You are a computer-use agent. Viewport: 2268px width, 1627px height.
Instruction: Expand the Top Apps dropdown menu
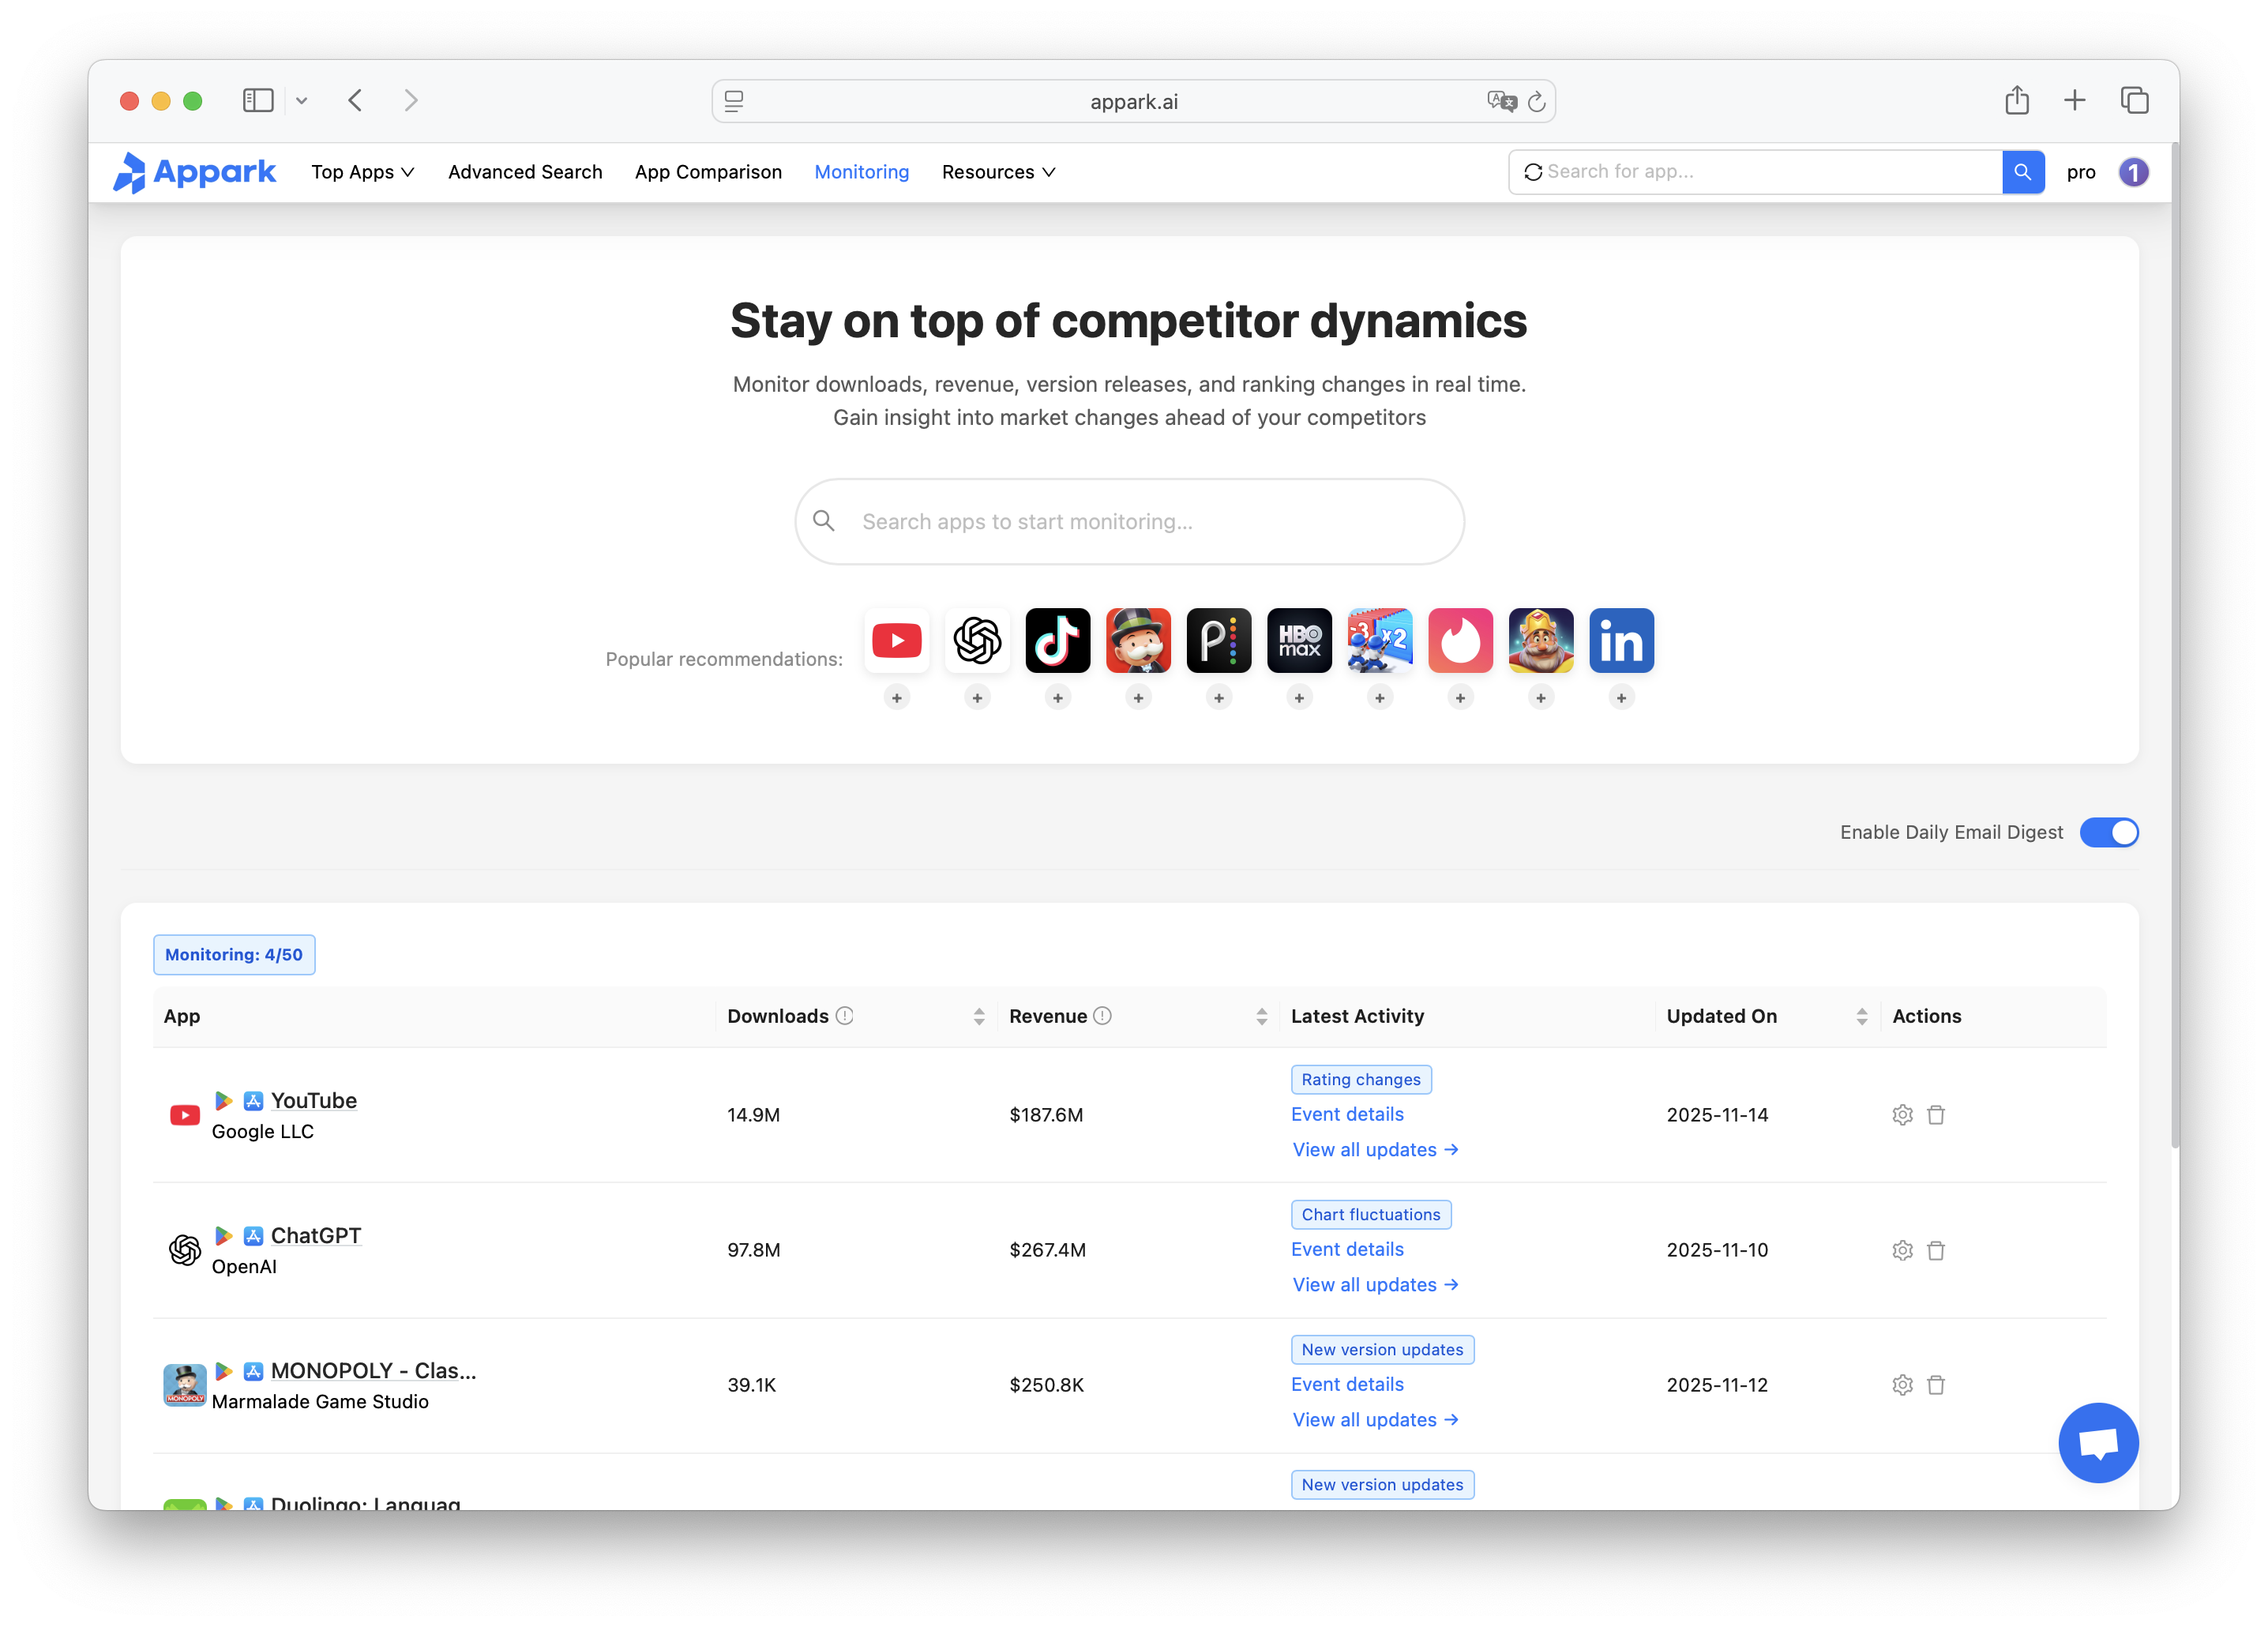362,171
